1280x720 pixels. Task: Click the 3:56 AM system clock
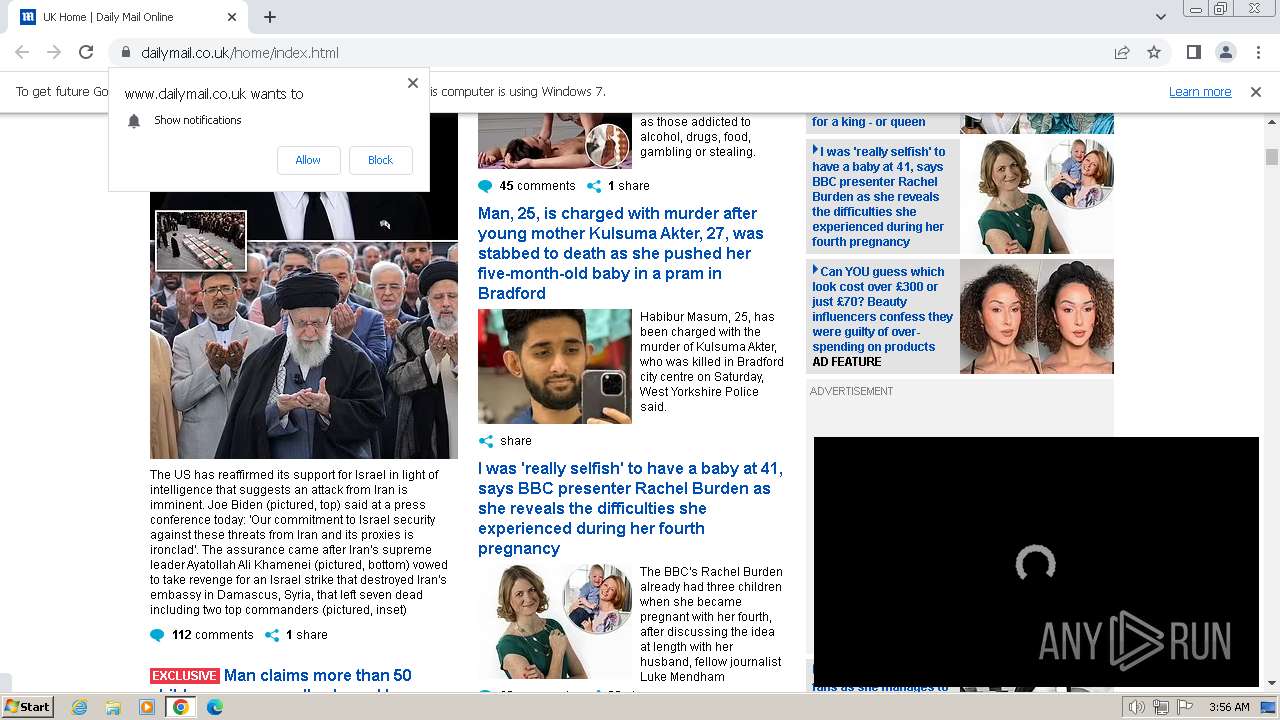point(1229,707)
